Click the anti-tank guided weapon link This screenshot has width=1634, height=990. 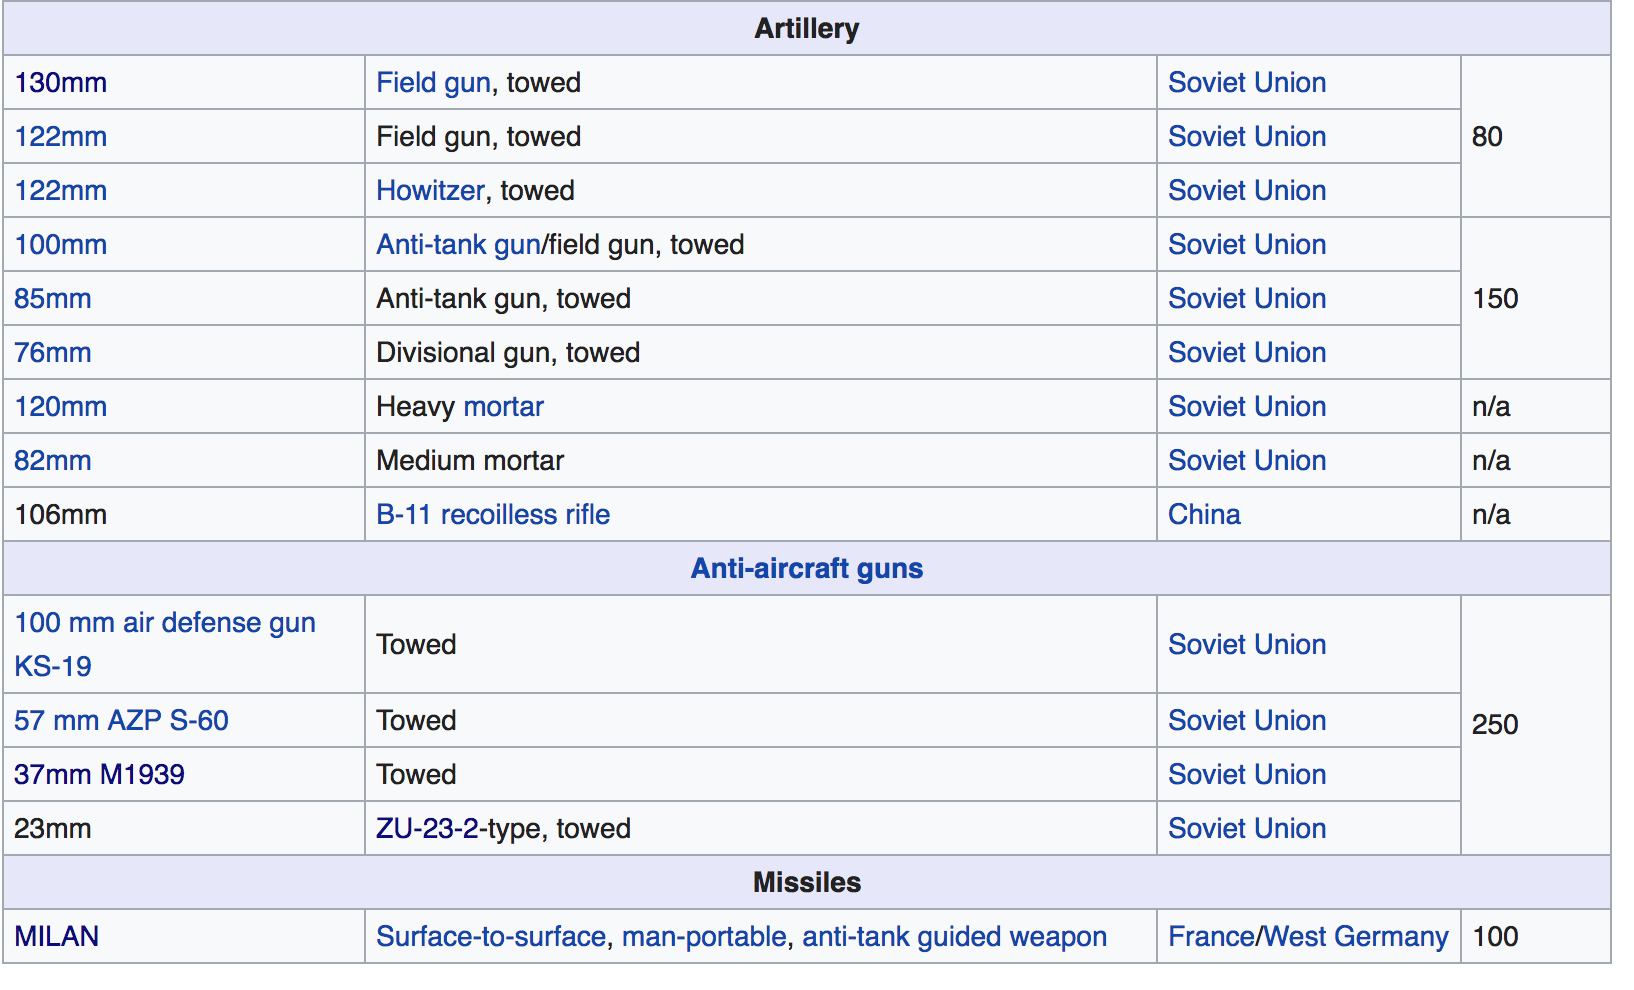[954, 936]
